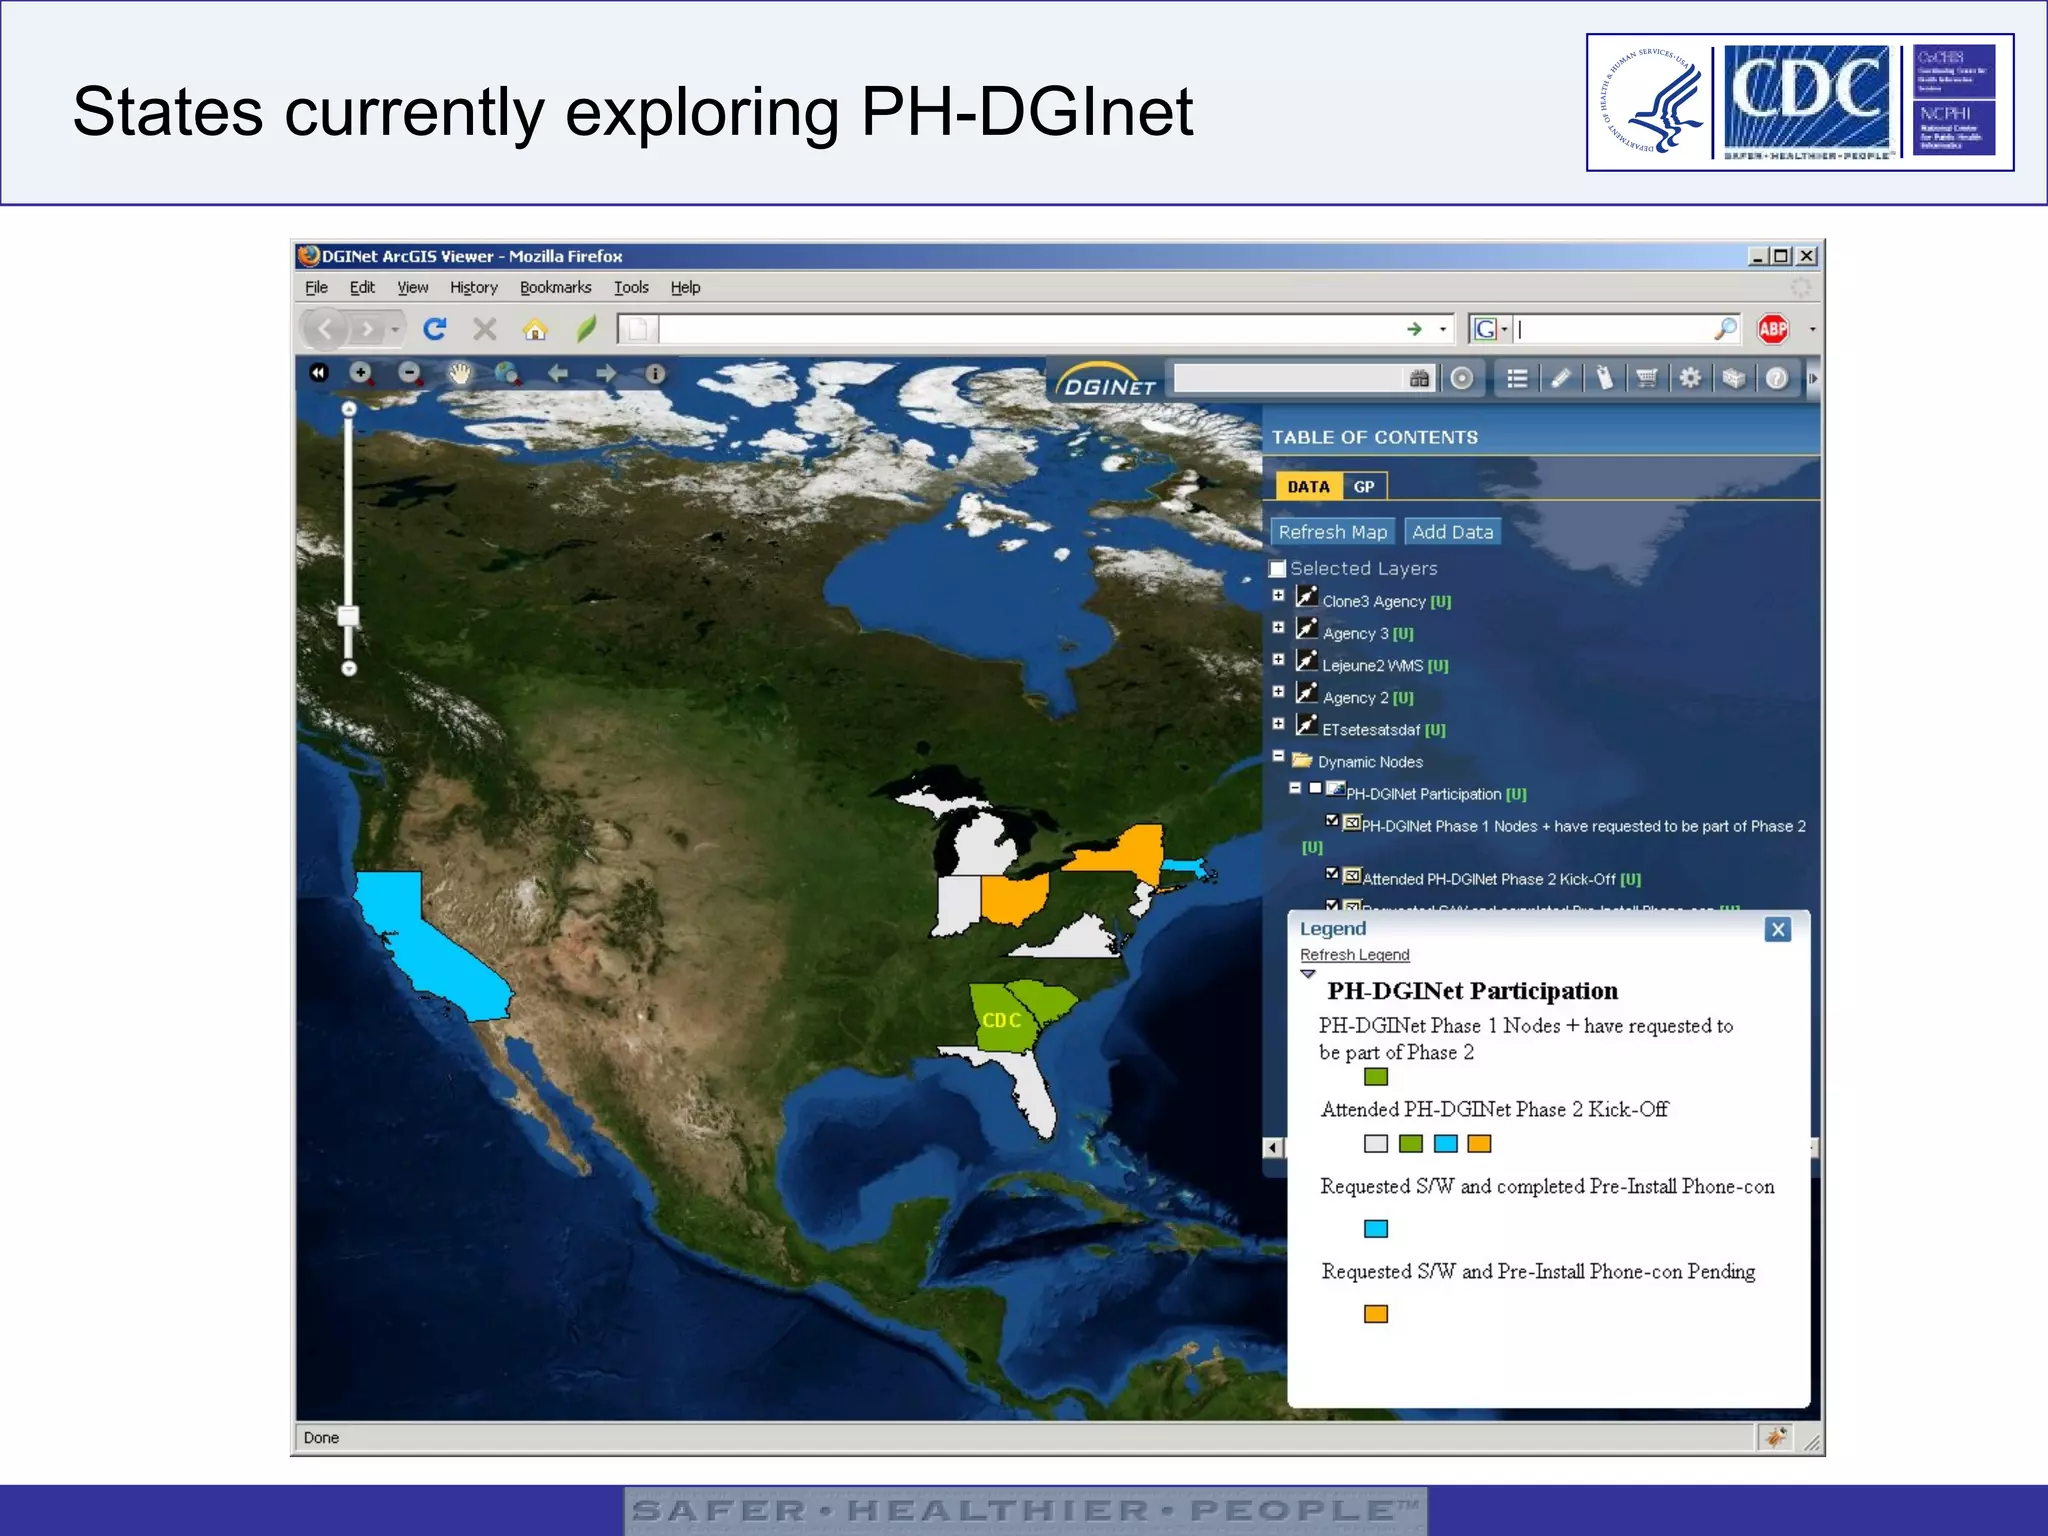Go to the Firefox home page icon
The height and width of the screenshot is (1536, 2048).
coord(536,329)
